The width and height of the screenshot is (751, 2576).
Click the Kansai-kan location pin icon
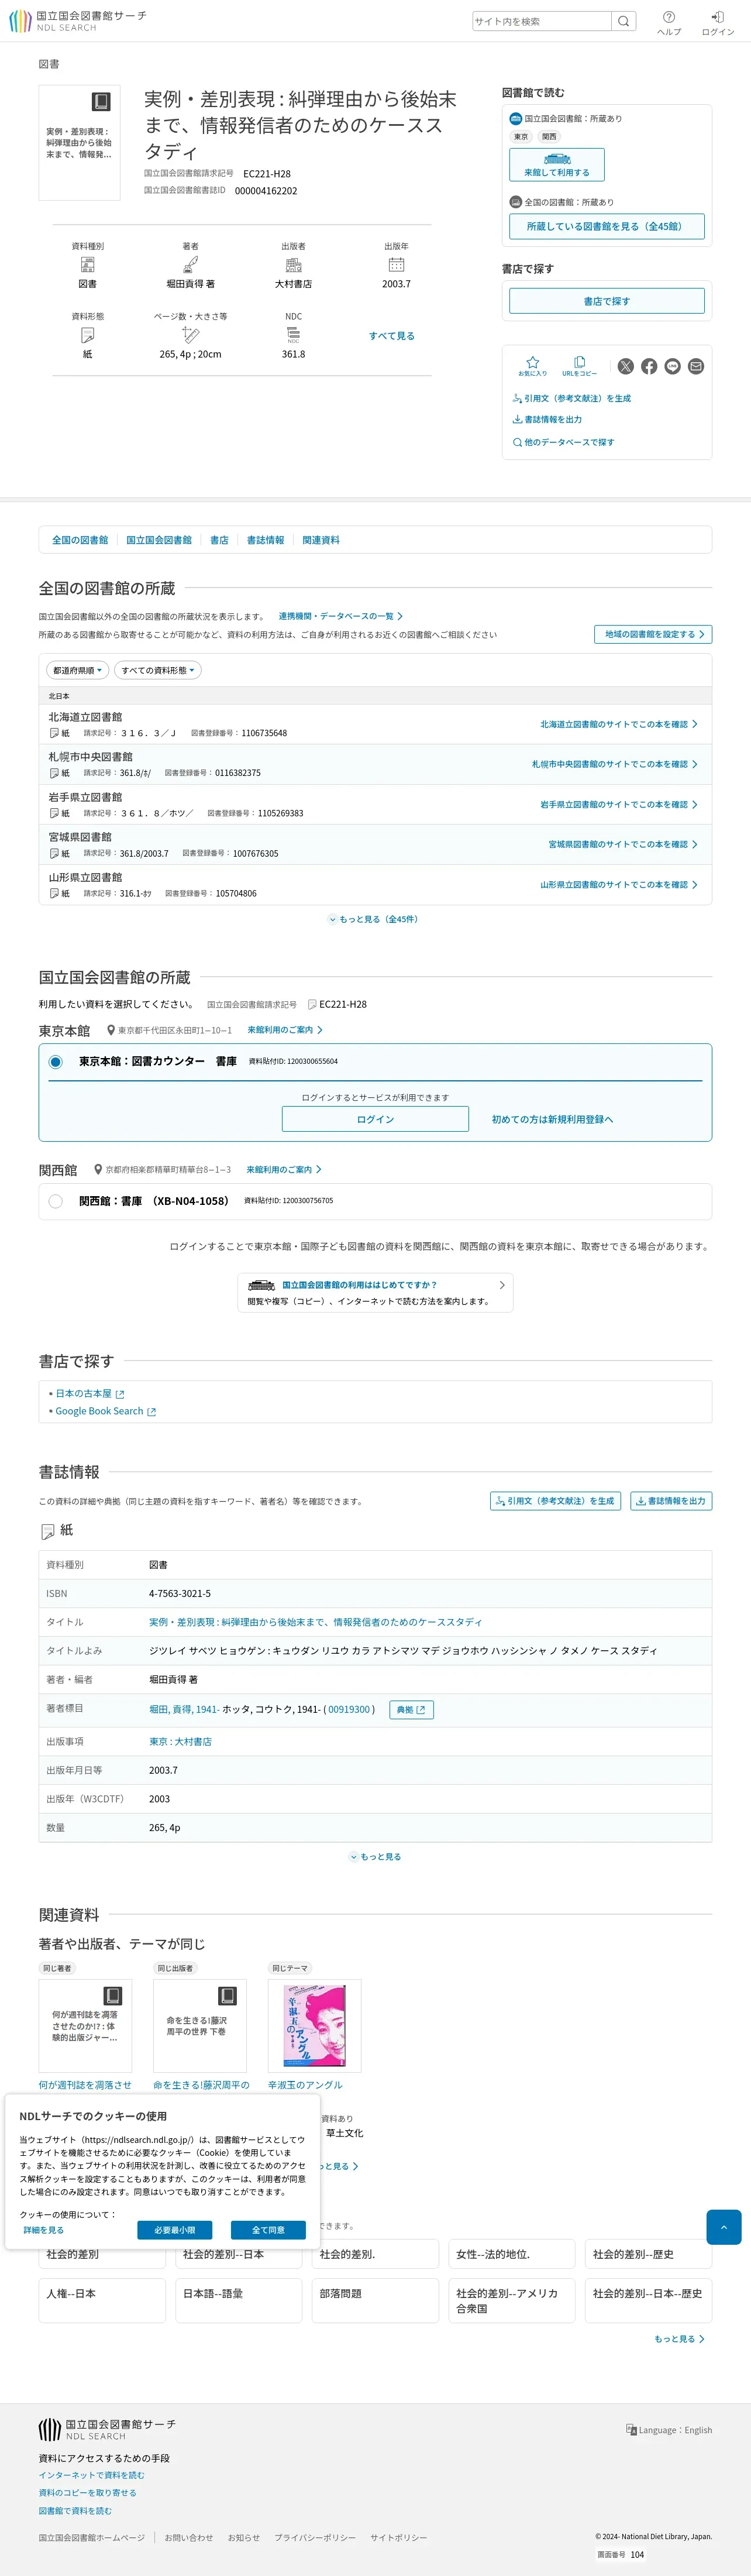coord(98,1169)
